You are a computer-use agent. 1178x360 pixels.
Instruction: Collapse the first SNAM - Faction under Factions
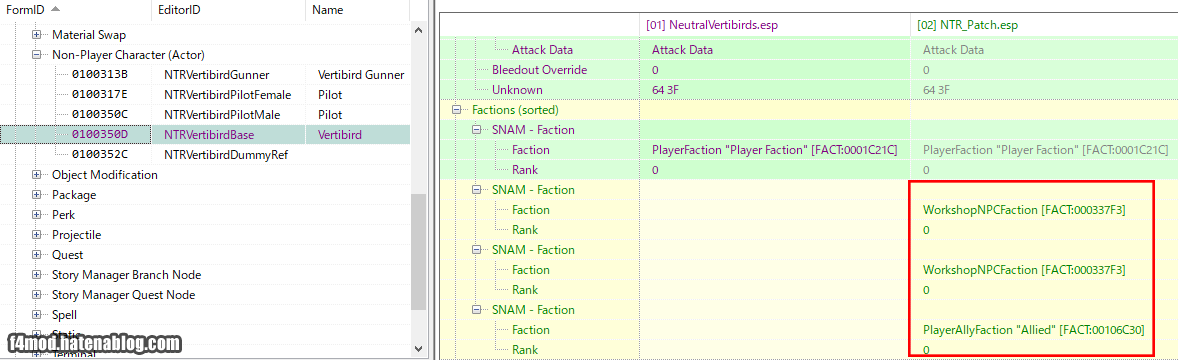476,130
